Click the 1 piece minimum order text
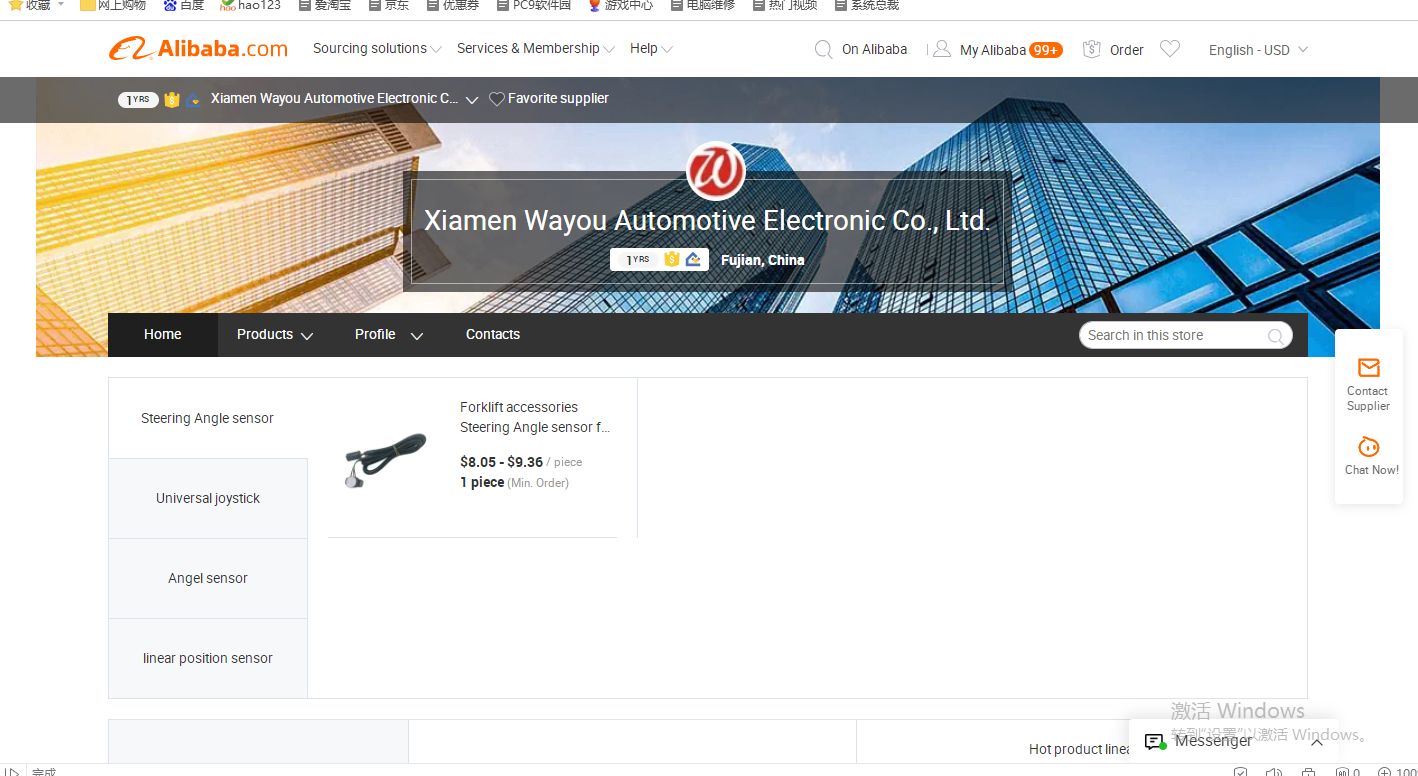Image resolution: width=1418 pixels, height=776 pixels. [x=482, y=482]
